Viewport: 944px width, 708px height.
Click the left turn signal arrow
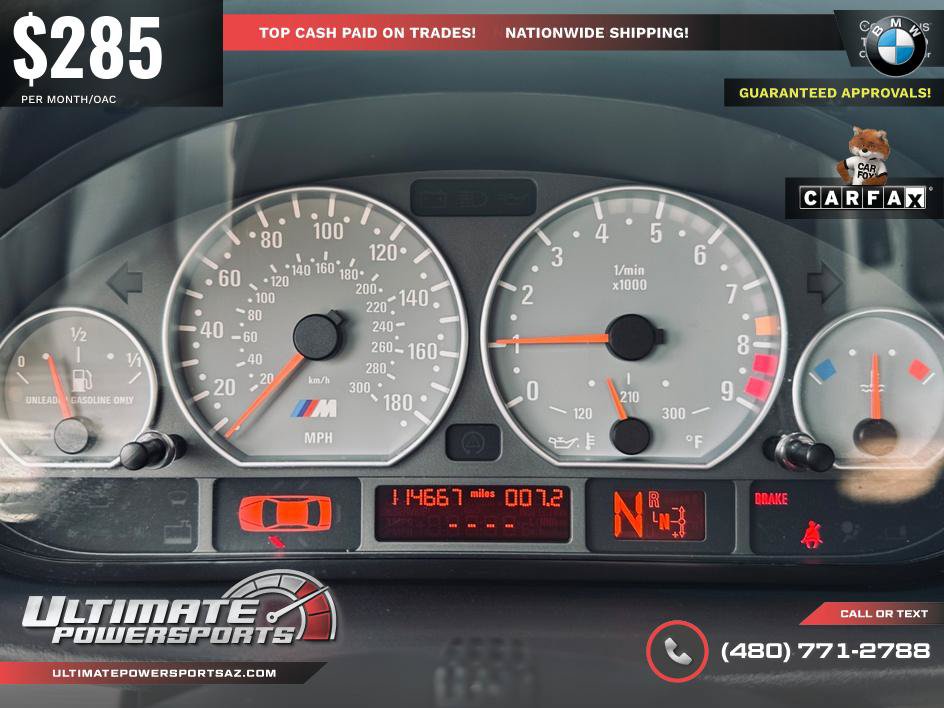pyautogui.click(x=125, y=282)
